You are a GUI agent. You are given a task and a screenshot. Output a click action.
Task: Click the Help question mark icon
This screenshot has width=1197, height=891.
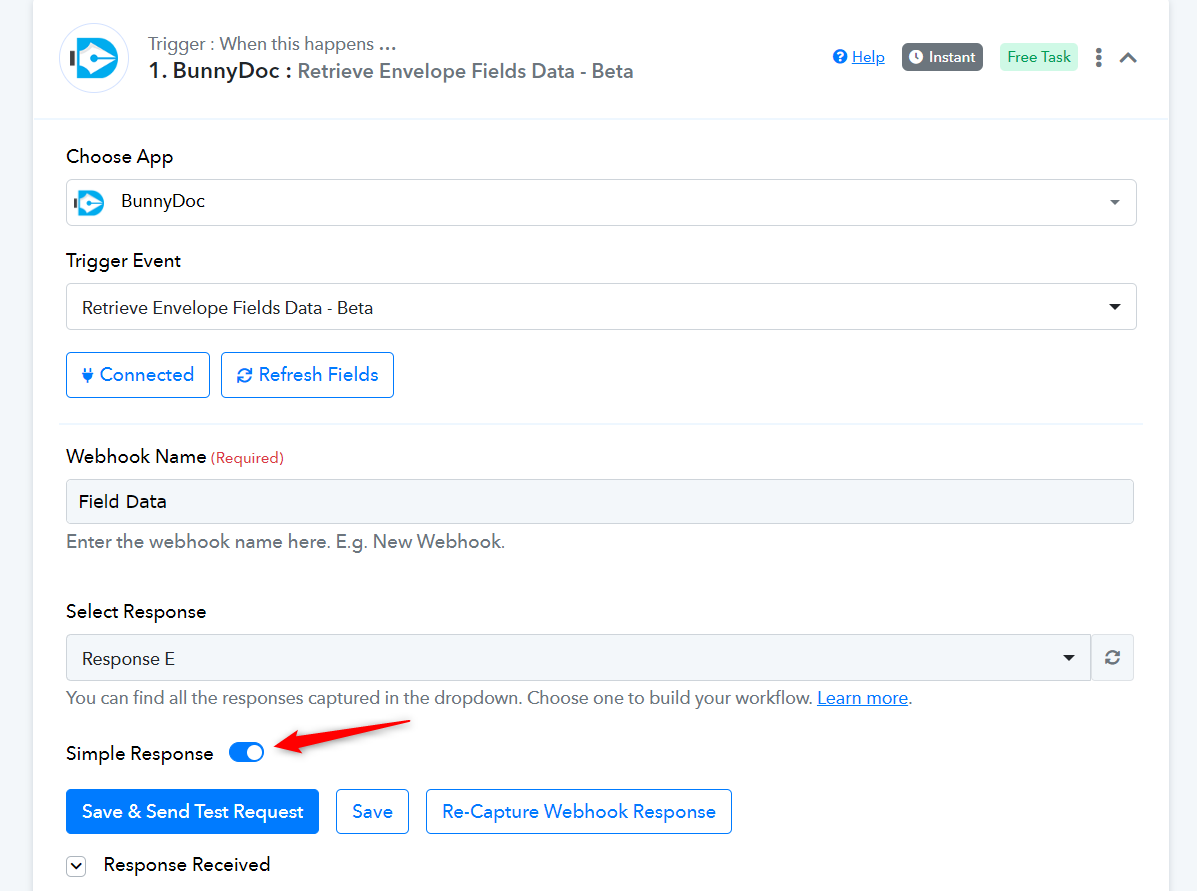click(840, 57)
